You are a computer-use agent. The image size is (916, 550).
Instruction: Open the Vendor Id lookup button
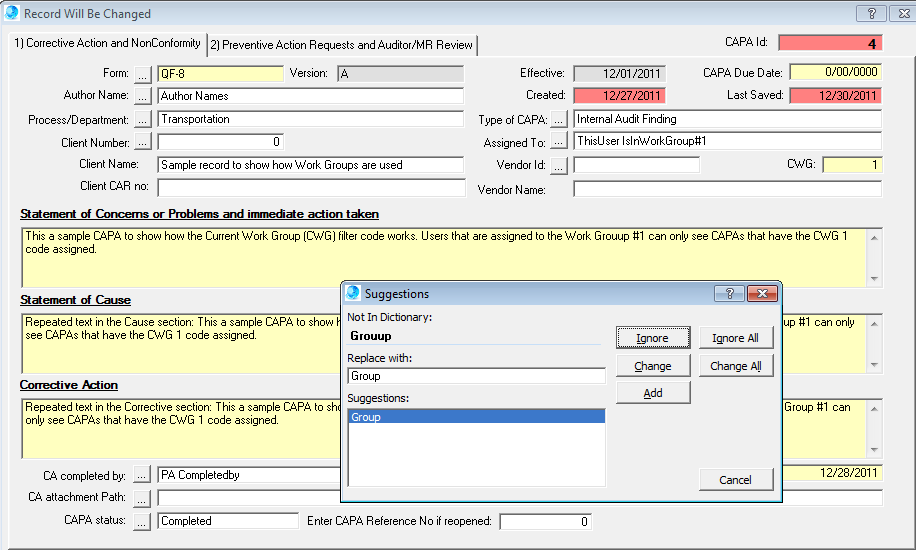(x=558, y=166)
